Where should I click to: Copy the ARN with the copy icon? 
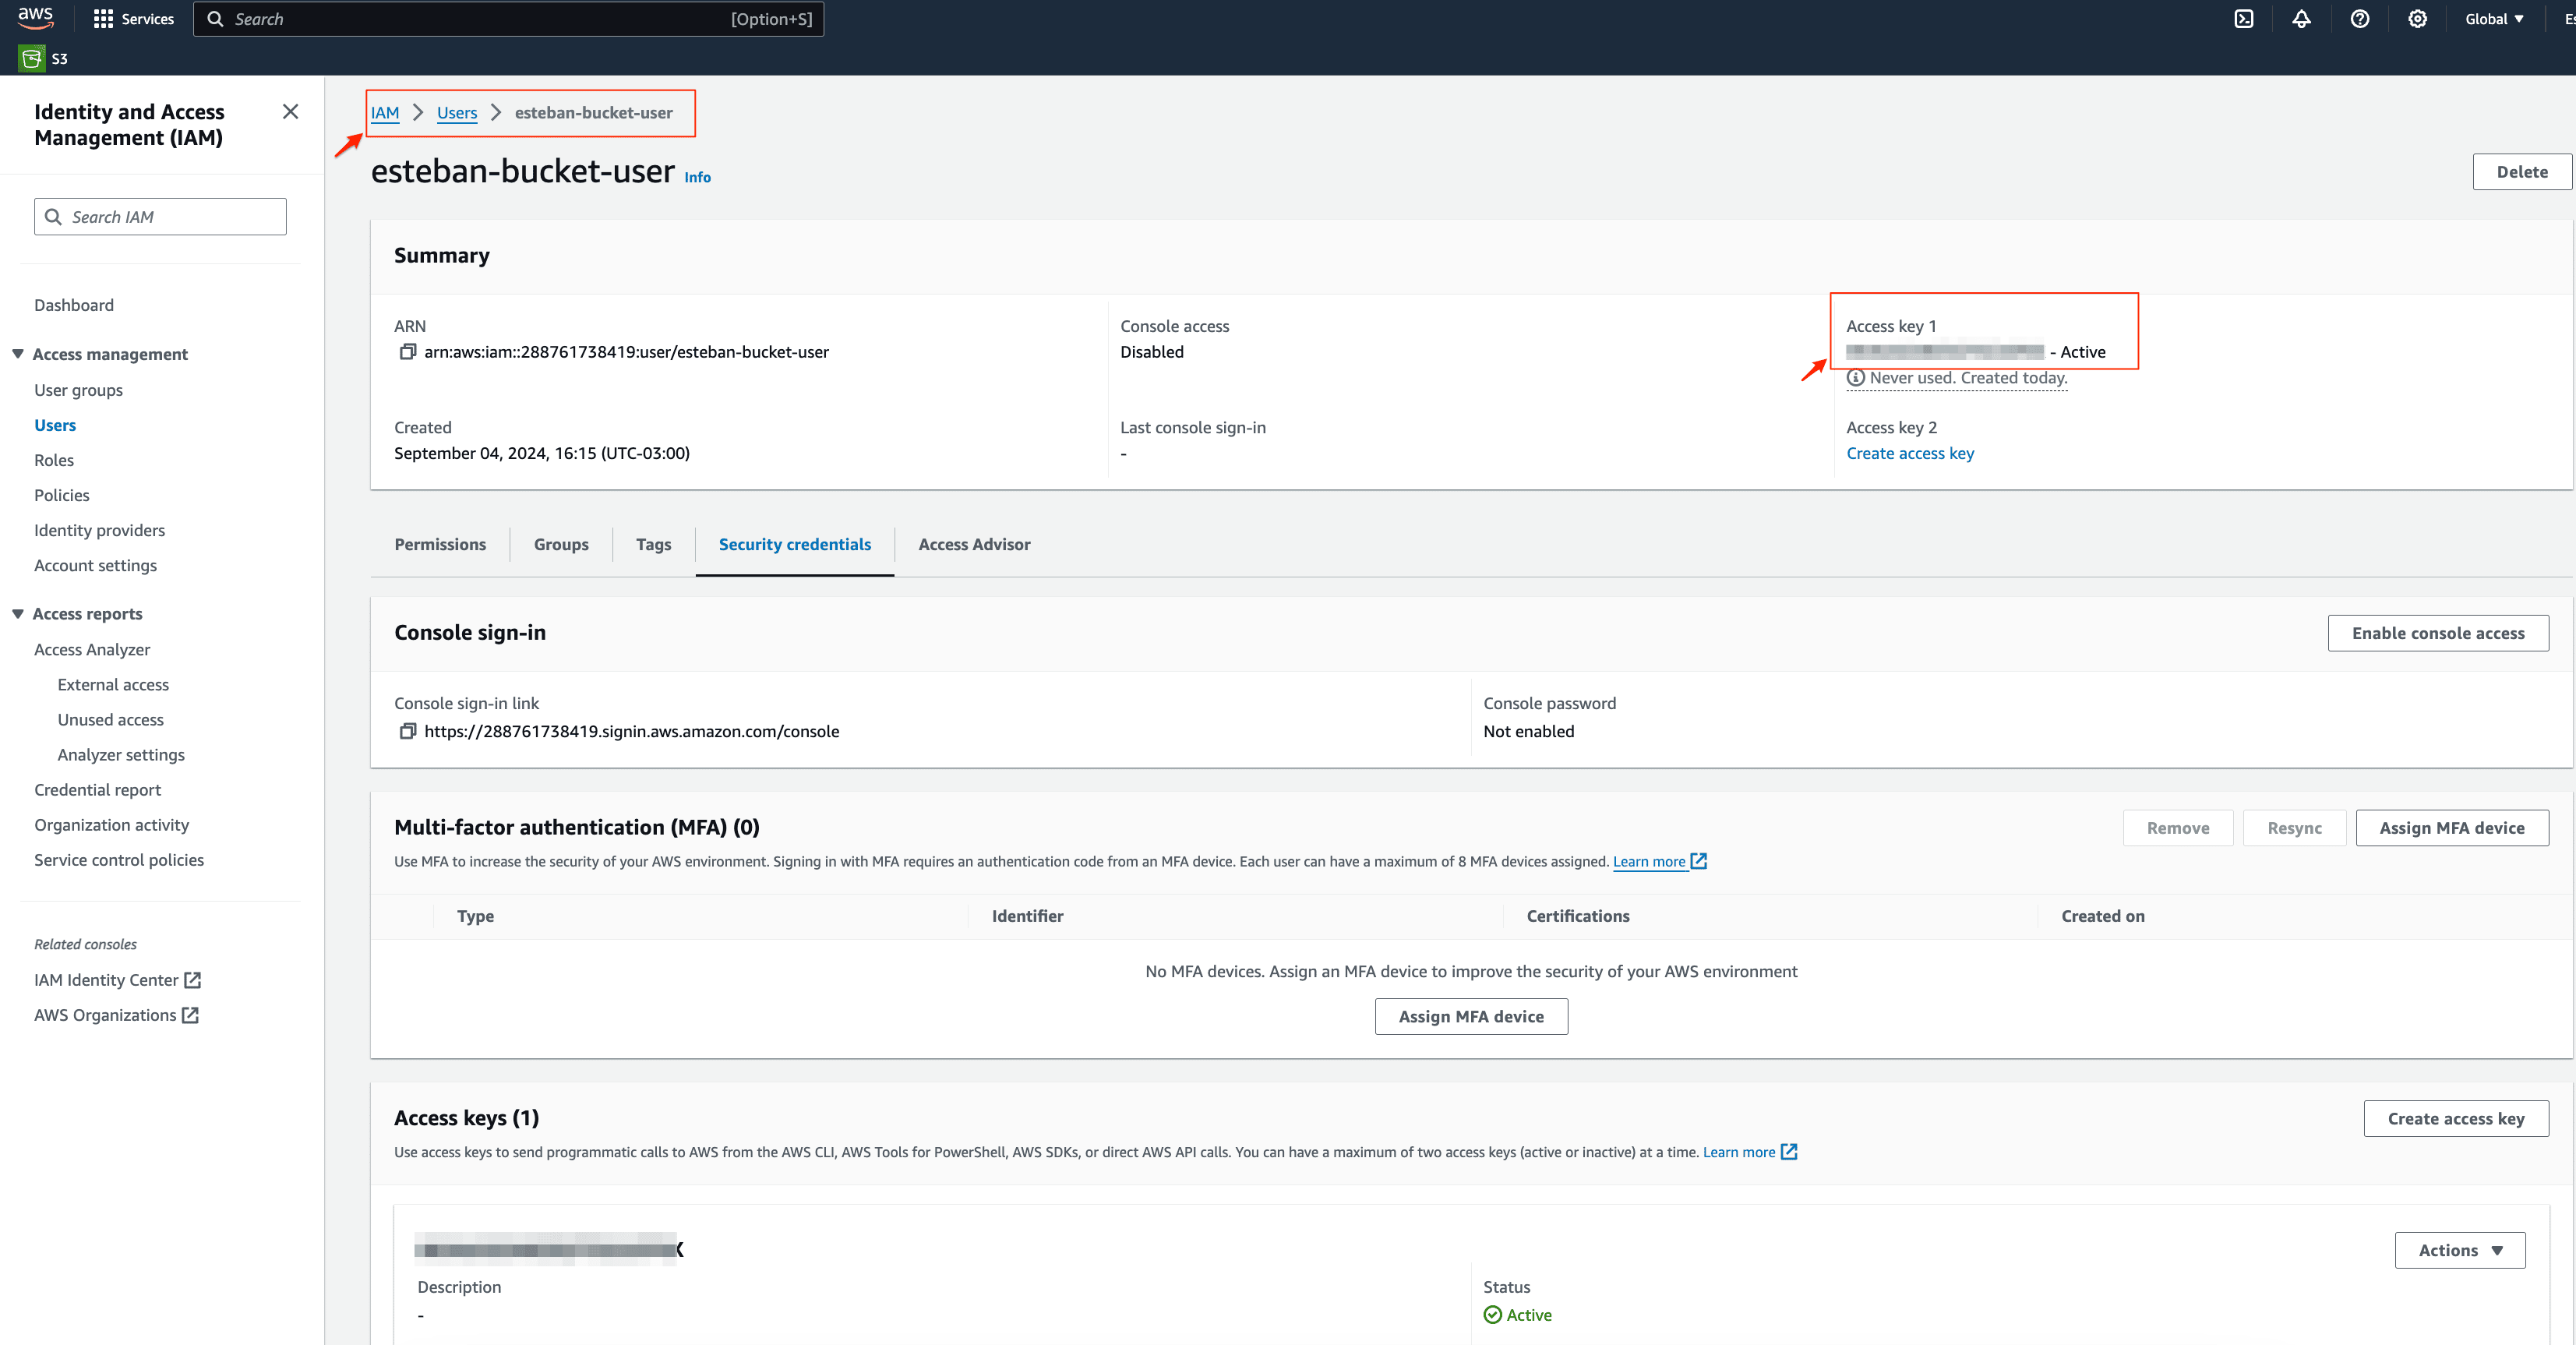407,352
